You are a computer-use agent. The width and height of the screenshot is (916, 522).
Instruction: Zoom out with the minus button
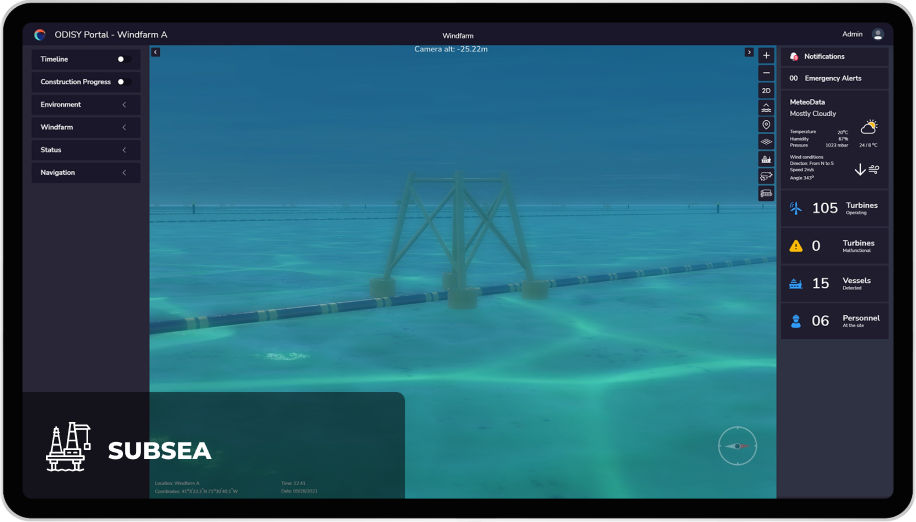(x=766, y=73)
